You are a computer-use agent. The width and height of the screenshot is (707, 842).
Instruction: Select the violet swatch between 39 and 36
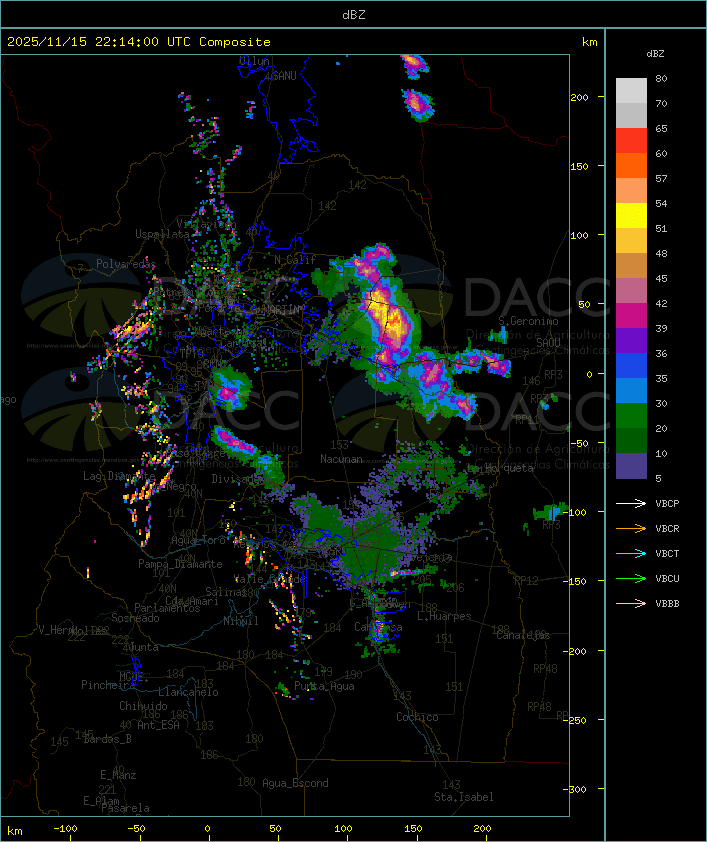click(x=631, y=341)
